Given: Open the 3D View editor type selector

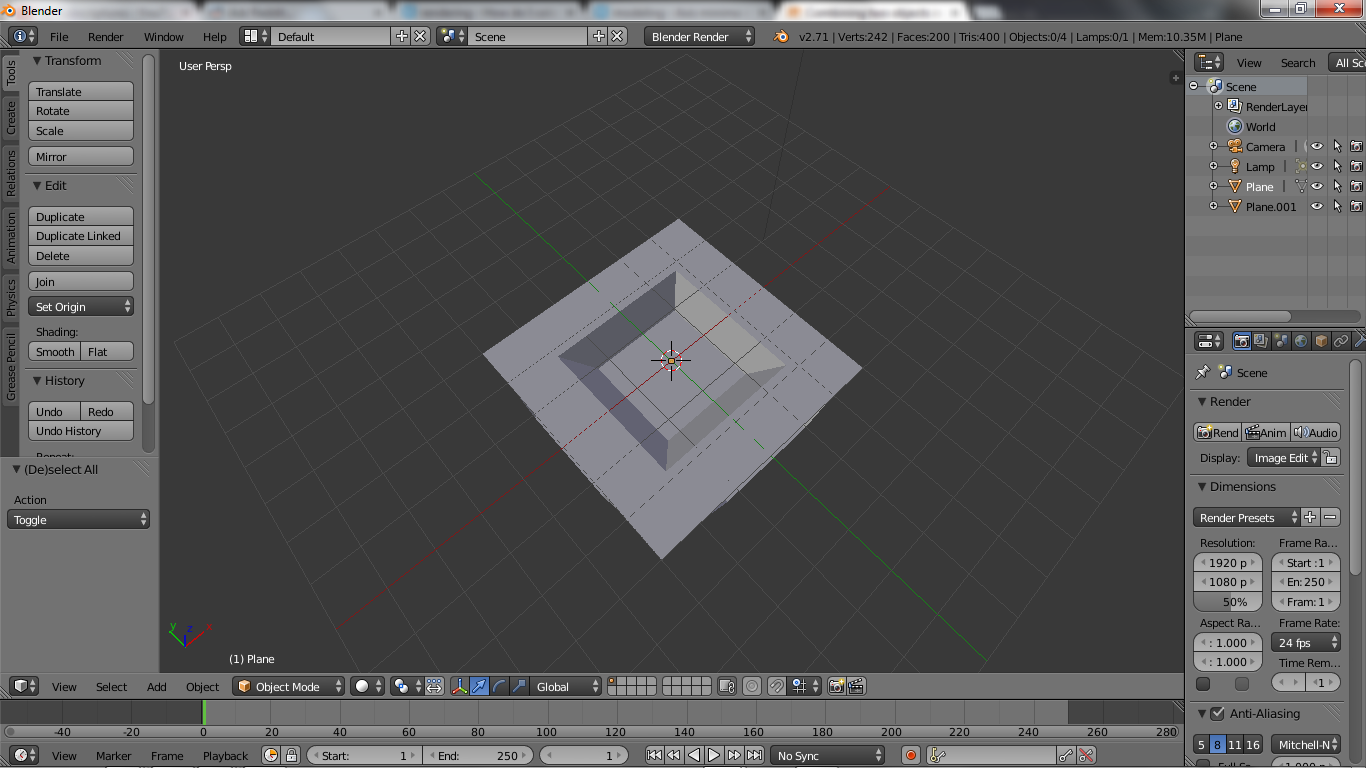Looking at the screenshot, I should coord(24,686).
